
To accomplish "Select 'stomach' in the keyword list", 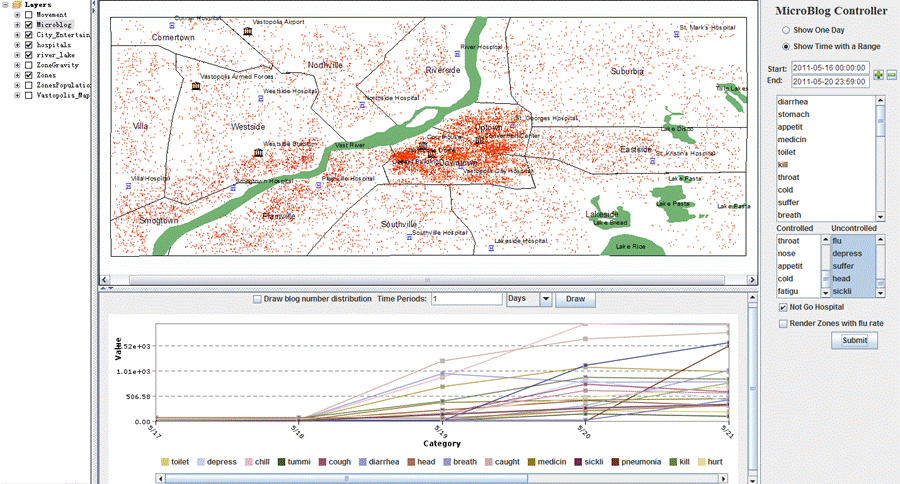I will click(x=826, y=114).
